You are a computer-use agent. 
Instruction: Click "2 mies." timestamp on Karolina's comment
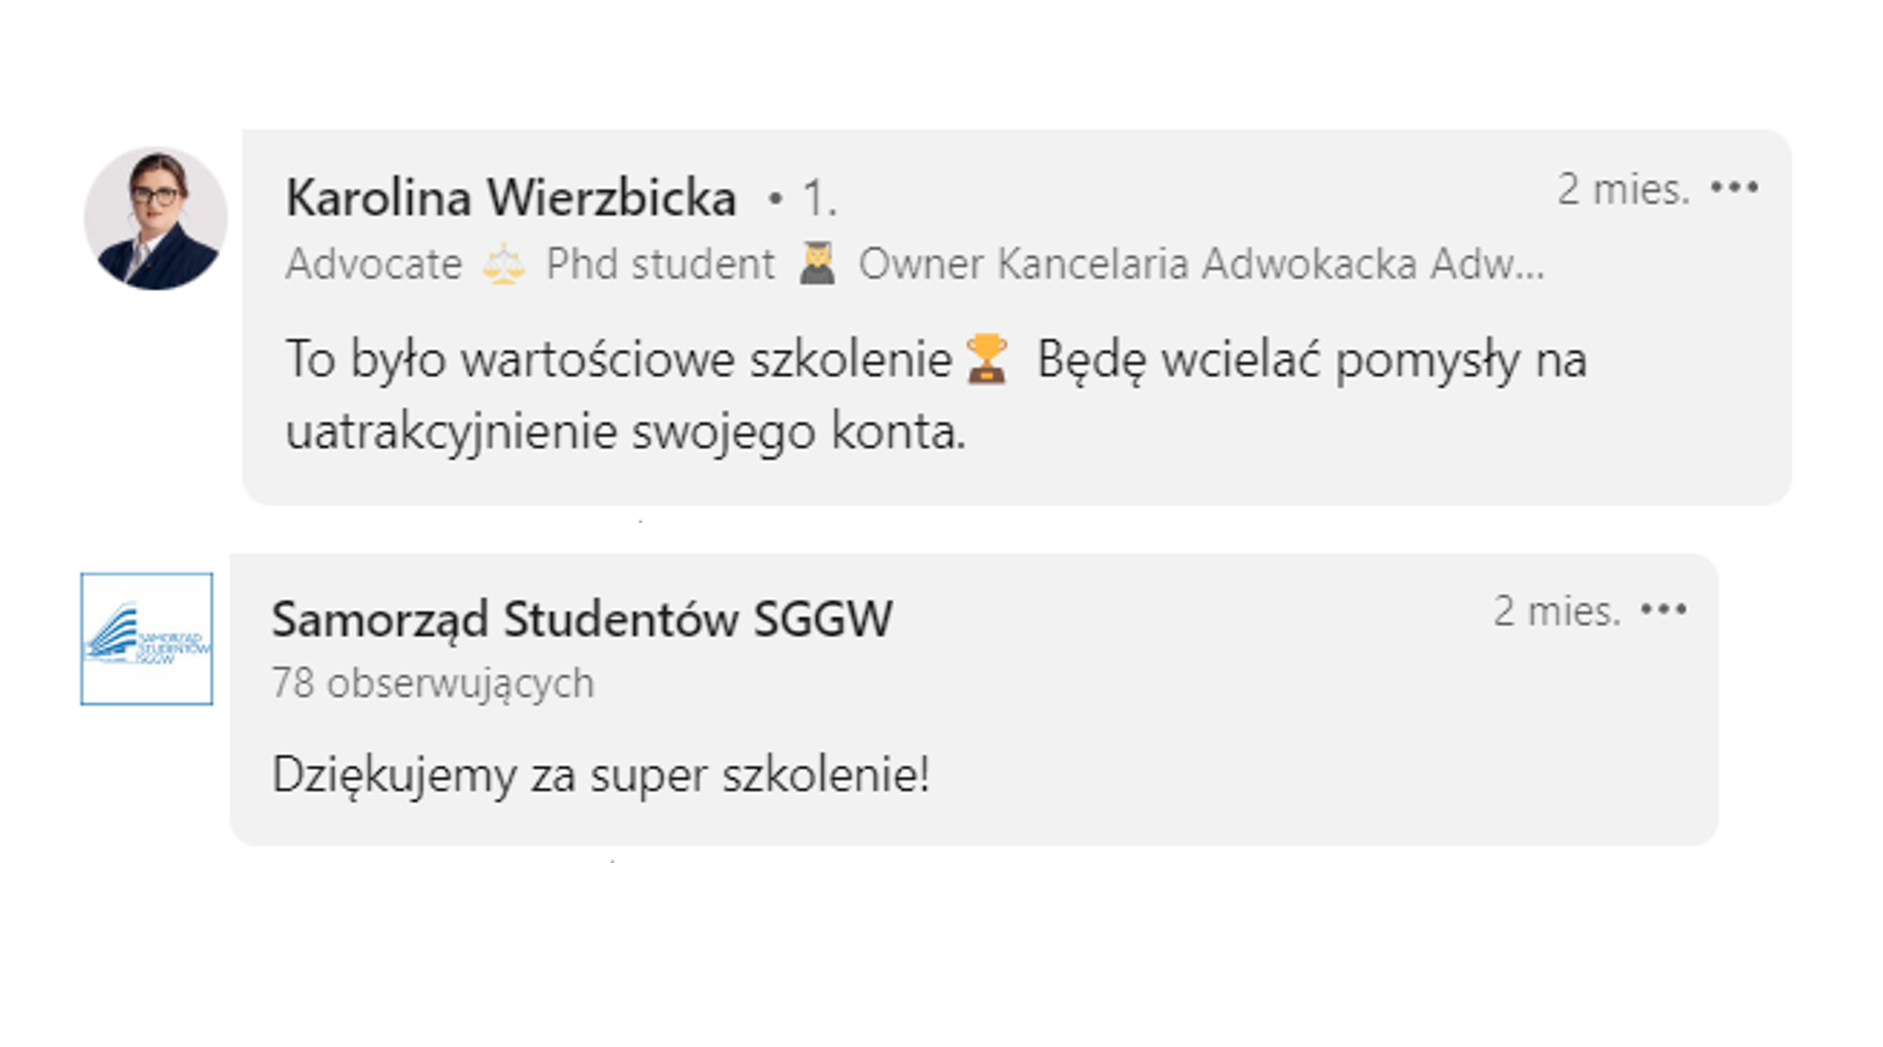(x=1622, y=189)
